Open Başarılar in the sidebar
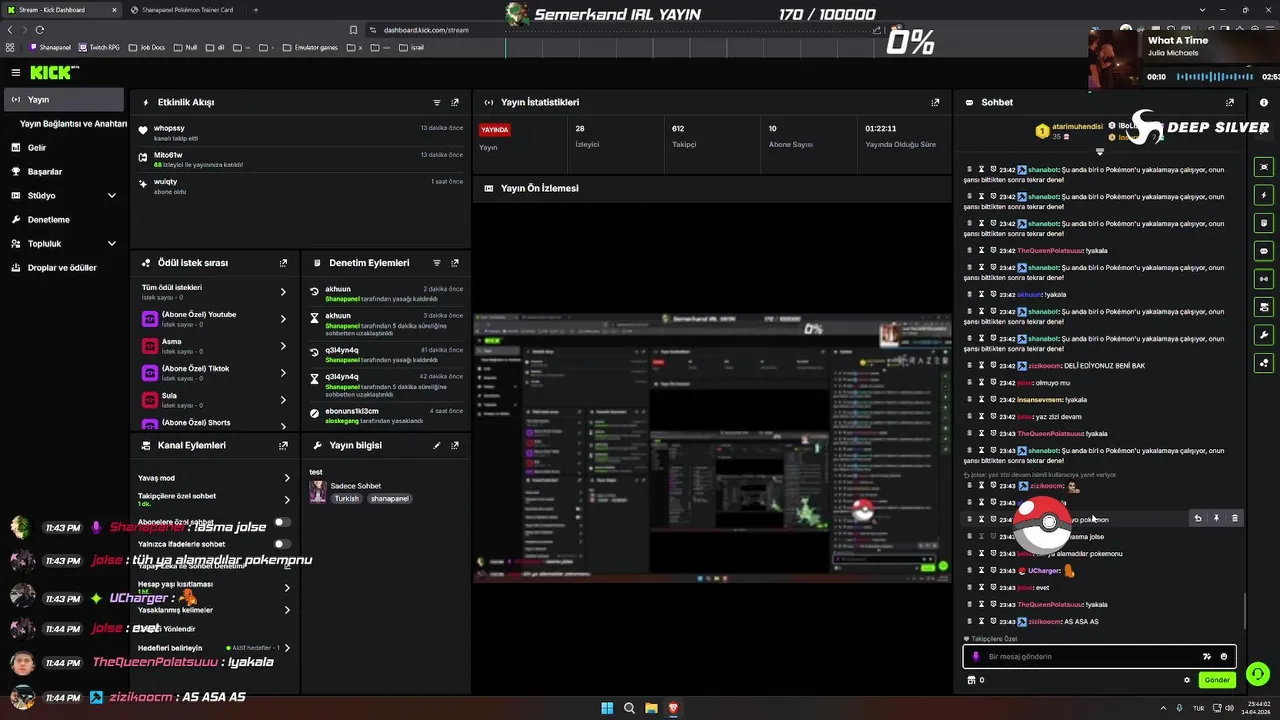1280x720 pixels. 64,171
